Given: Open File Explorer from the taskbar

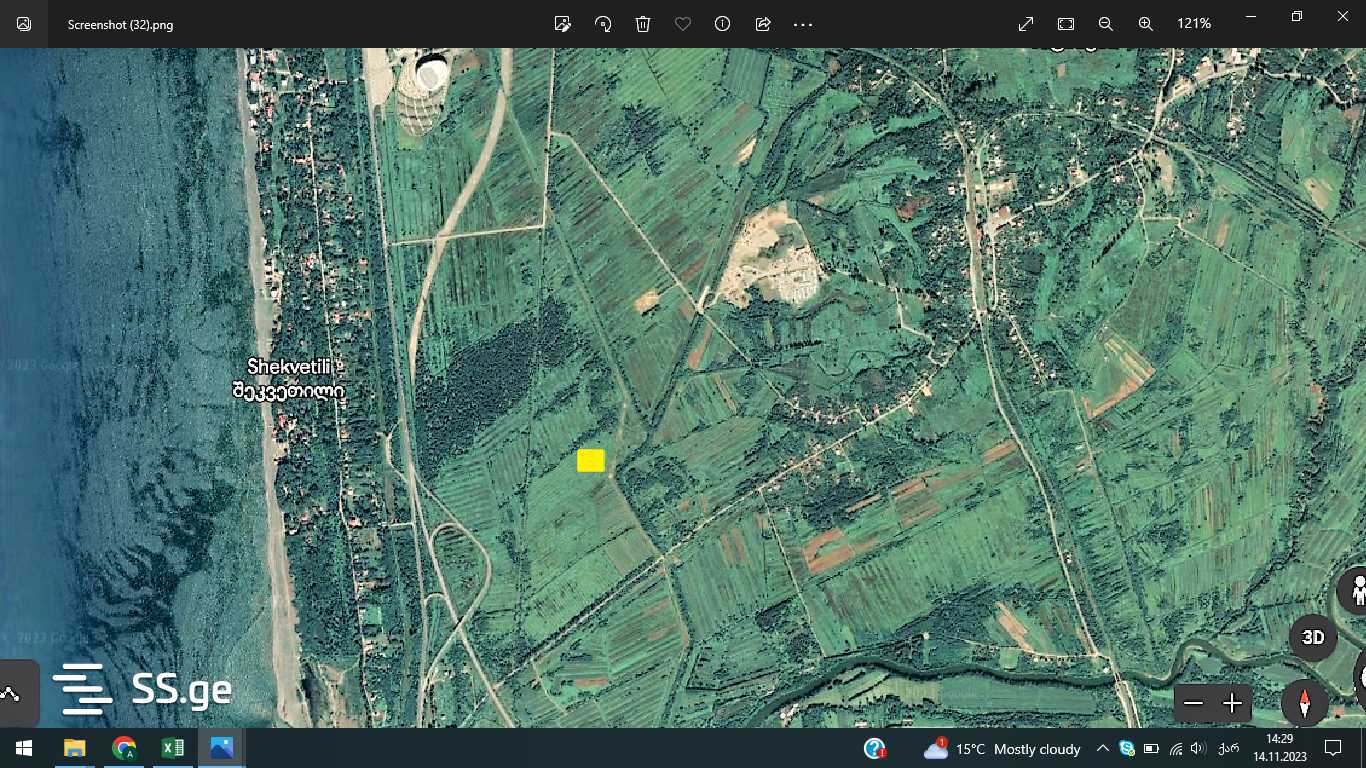Looking at the screenshot, I should [75, 748].
